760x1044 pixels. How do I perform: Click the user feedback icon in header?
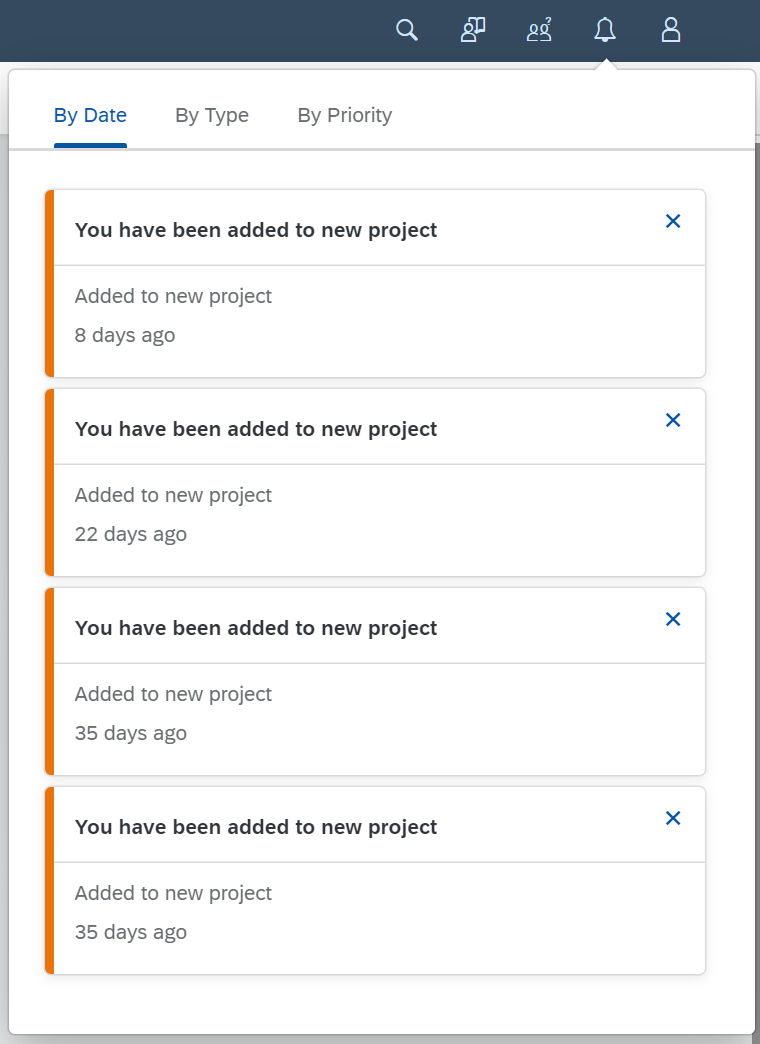point(472,30)
